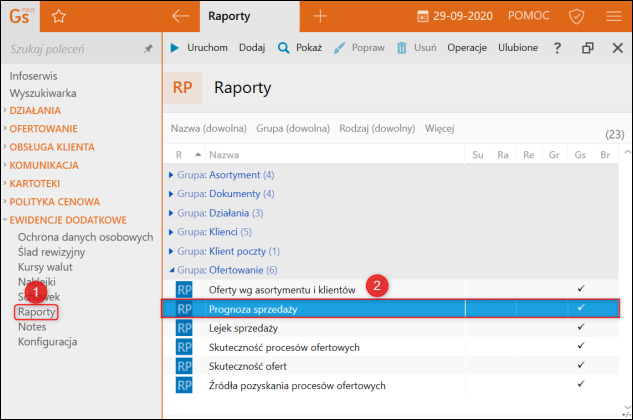
Task: Expand the Działania group
Action: click(x=171, y=213)
